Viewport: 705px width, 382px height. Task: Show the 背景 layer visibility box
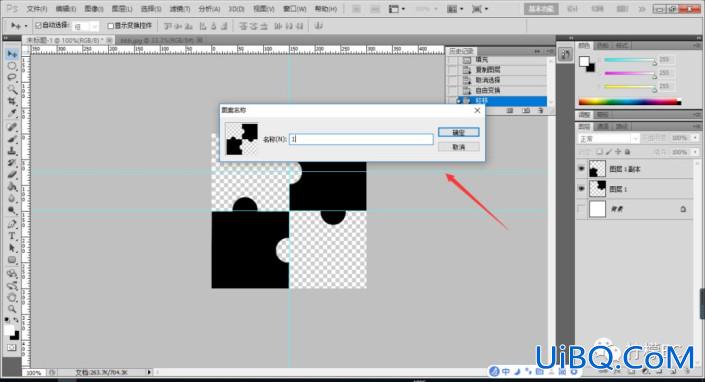click(x=581, y=209)
